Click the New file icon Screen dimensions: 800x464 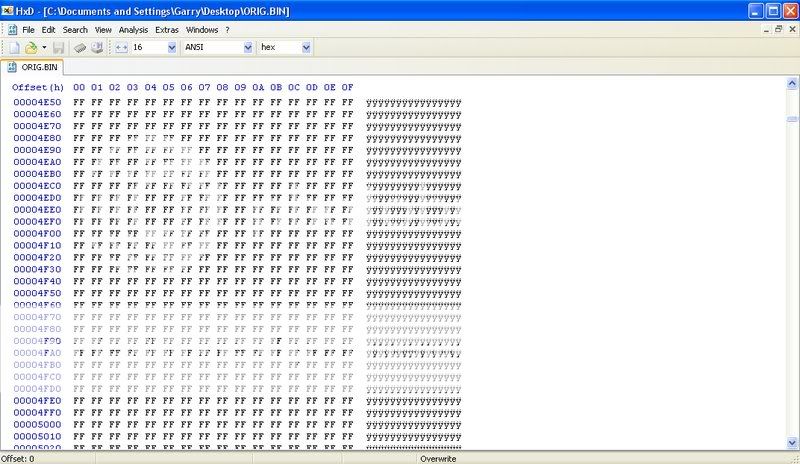(14, 47)
